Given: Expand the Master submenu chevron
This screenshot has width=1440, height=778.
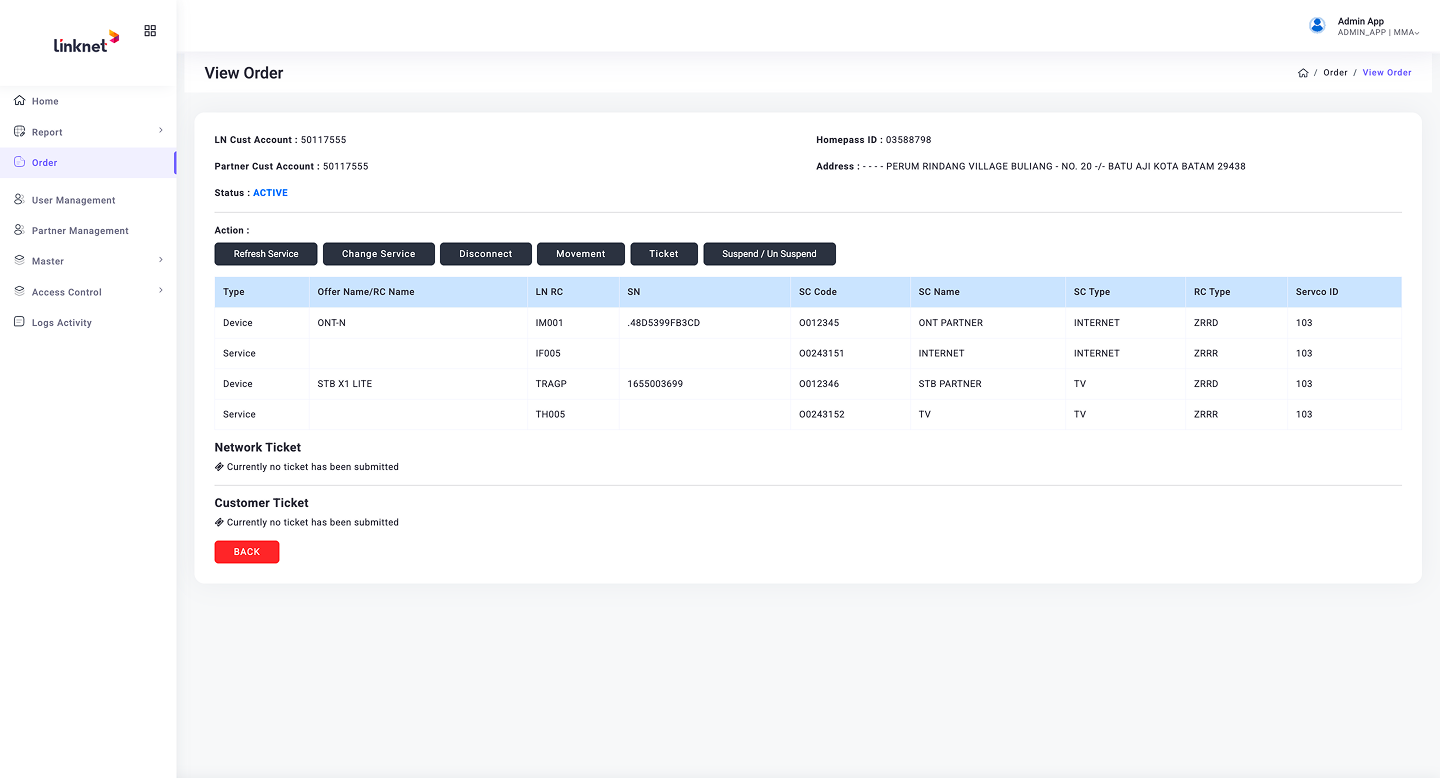Looking at the screenshot, I should pos(161,260).
